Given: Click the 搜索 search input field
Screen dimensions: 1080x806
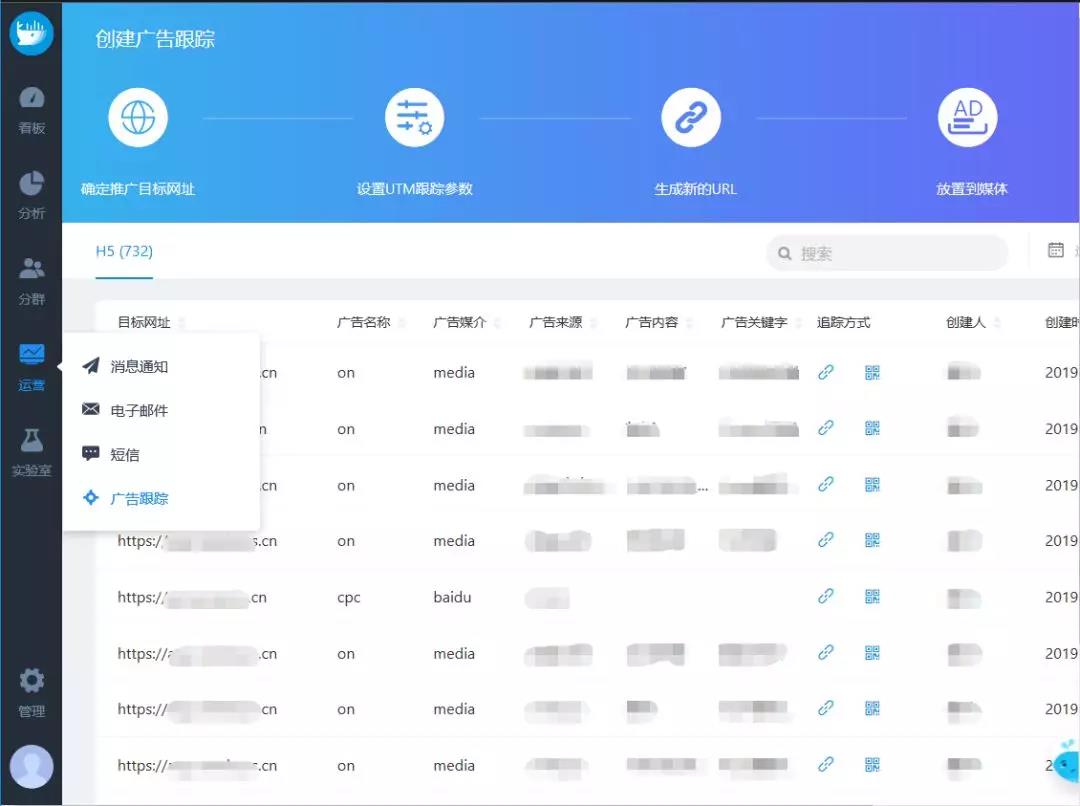Looking at the screenshot, I should coord(887,254).
